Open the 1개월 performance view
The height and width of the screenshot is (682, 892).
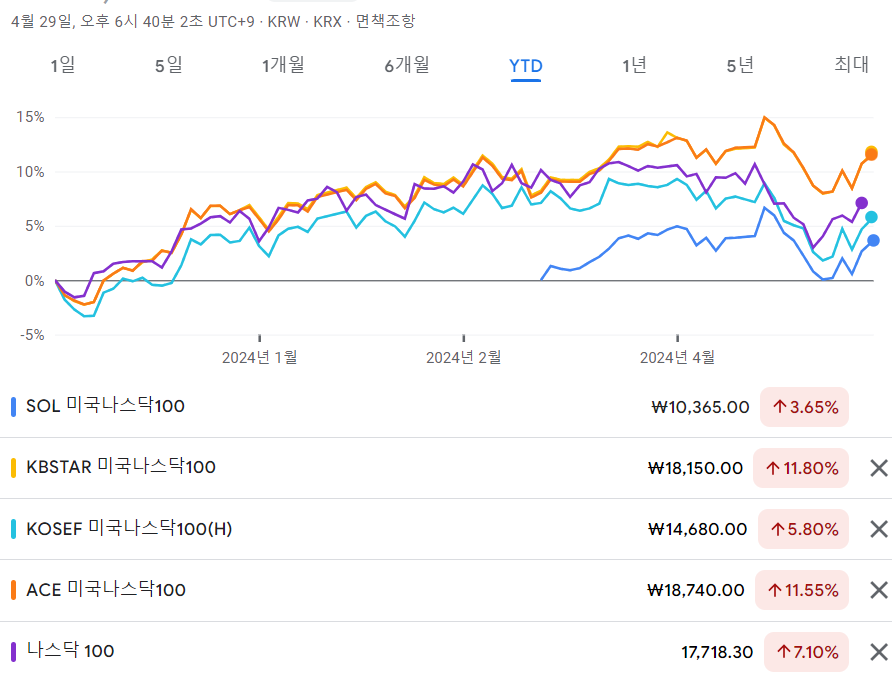coord(283,66)
